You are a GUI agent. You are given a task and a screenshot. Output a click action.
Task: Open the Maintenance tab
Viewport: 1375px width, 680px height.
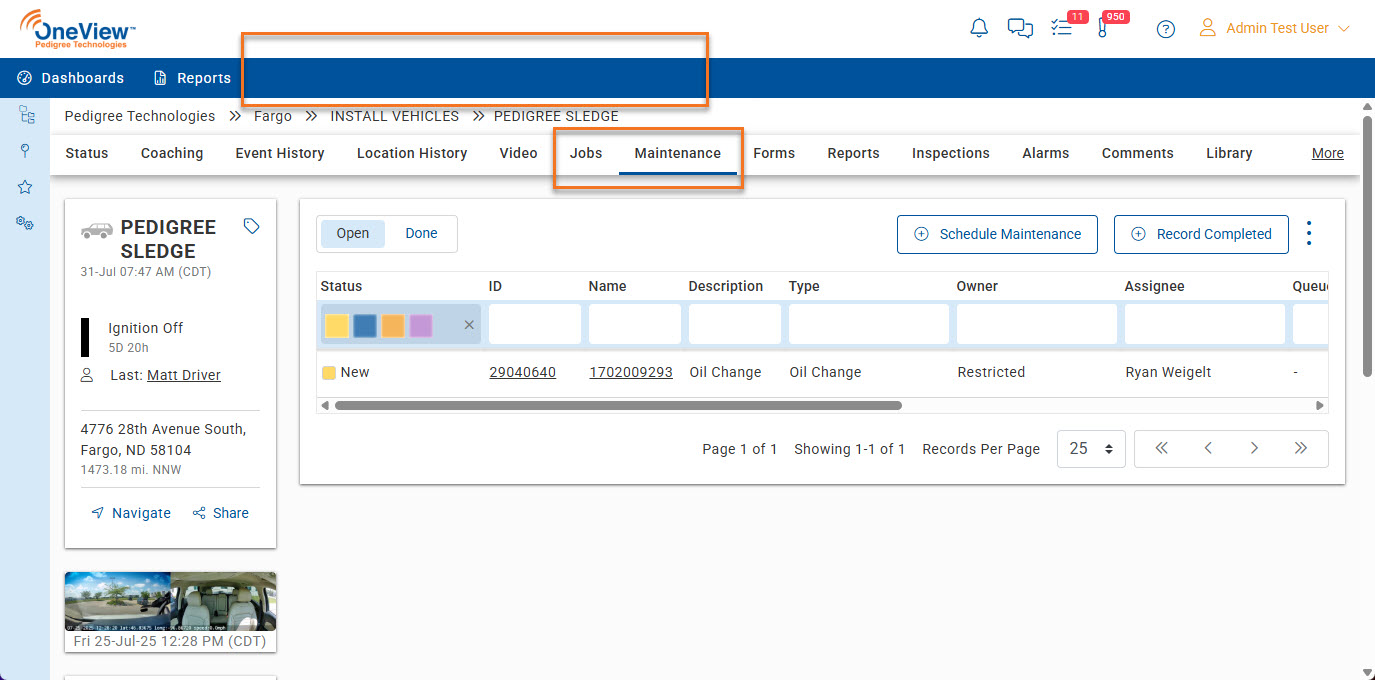point(678,153)
